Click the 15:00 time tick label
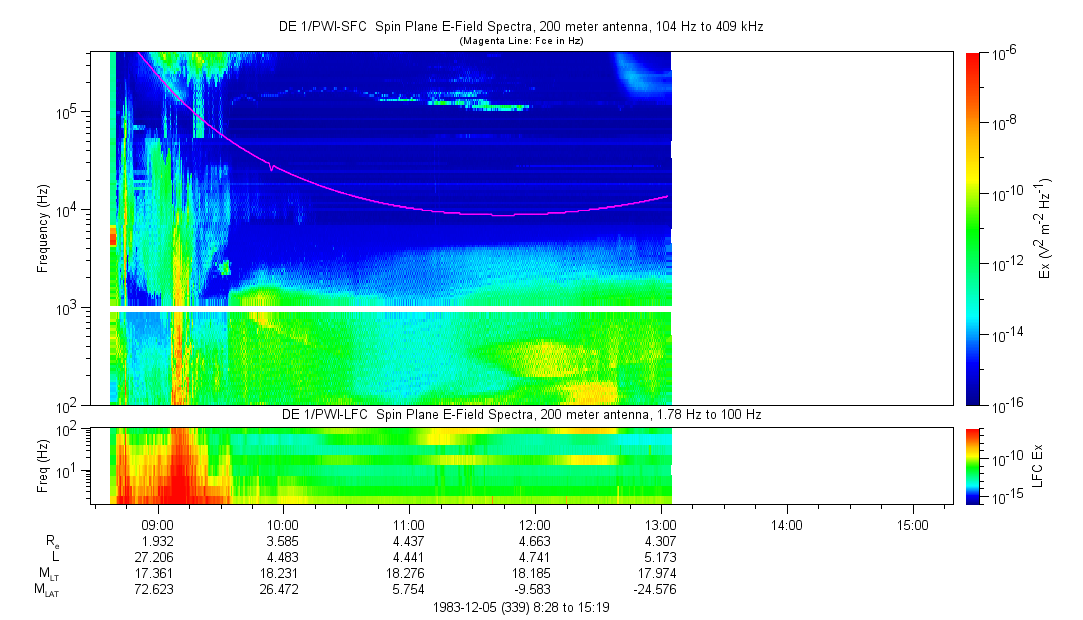 tap(912, 524)
